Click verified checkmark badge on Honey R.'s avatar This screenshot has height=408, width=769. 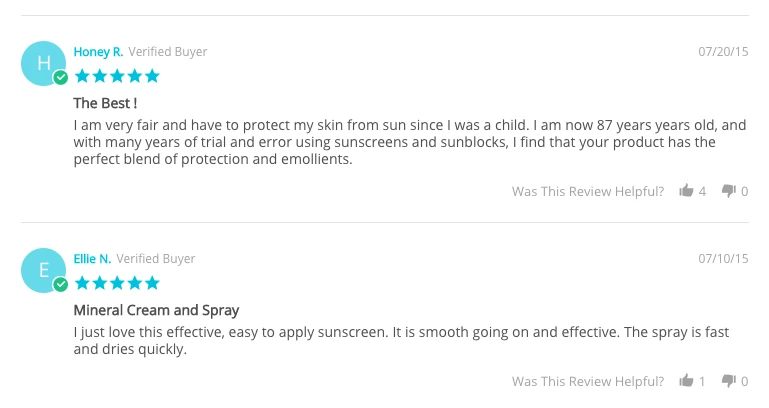coord(61,78)
